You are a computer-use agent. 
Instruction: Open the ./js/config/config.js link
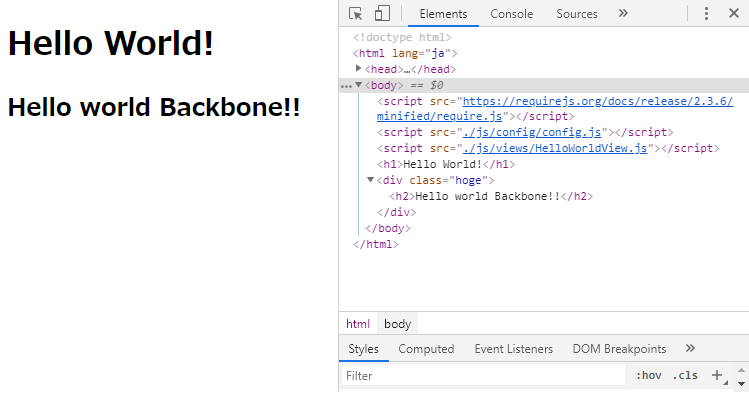click(x=532, y=132)
